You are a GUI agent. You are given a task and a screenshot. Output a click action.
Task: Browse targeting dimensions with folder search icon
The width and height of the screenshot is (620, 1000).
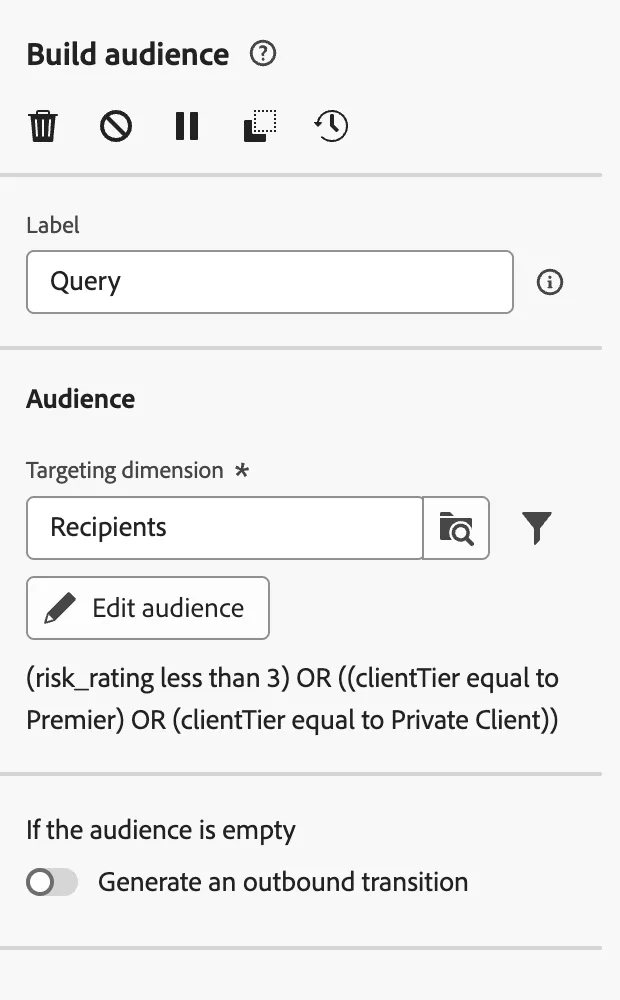pyautogui.click(x=456, y=528)
